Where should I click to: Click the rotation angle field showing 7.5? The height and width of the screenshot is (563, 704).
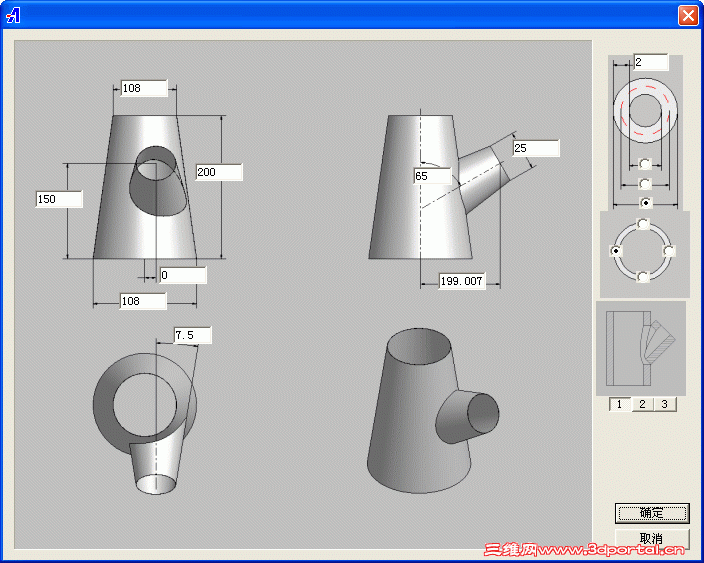click(193, 335)
